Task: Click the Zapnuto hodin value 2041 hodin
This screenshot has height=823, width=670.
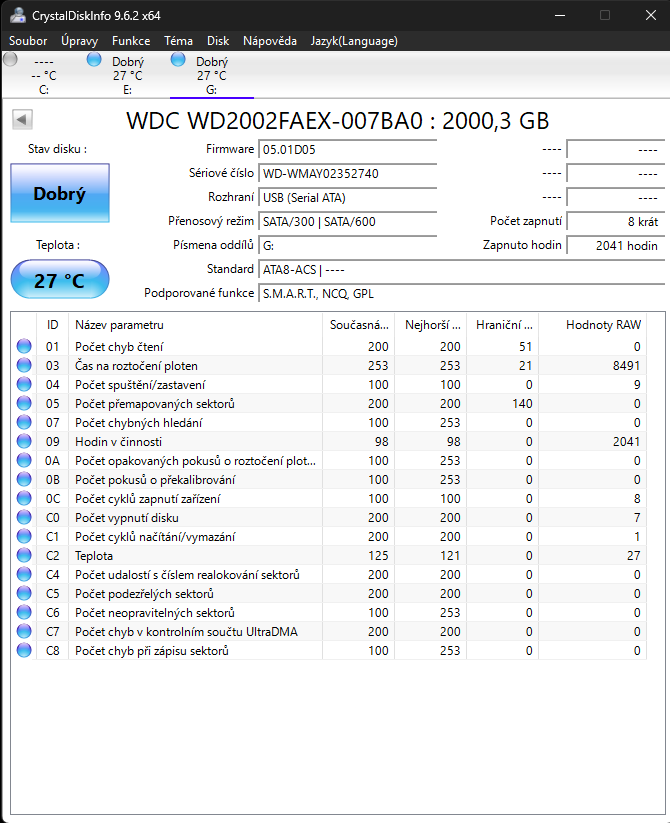Action: (616, 246)
